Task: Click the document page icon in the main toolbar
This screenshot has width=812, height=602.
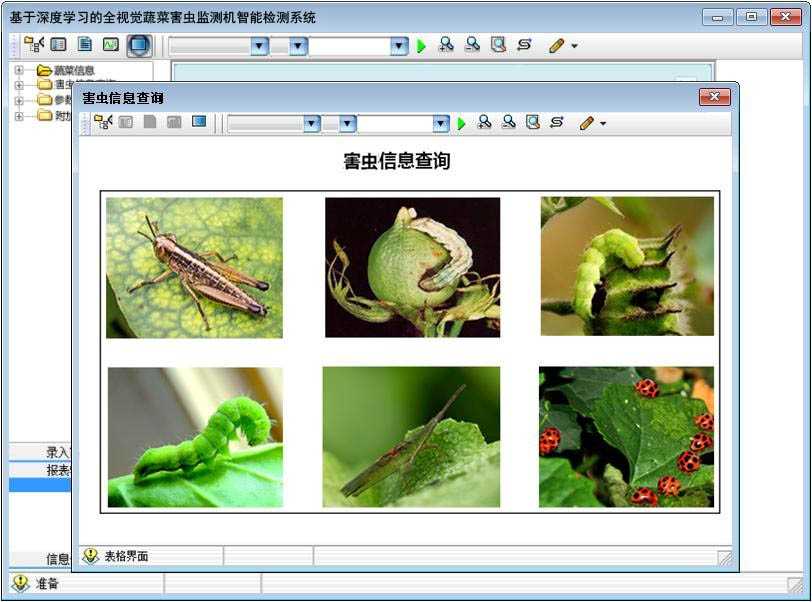Action: point(85,45)
